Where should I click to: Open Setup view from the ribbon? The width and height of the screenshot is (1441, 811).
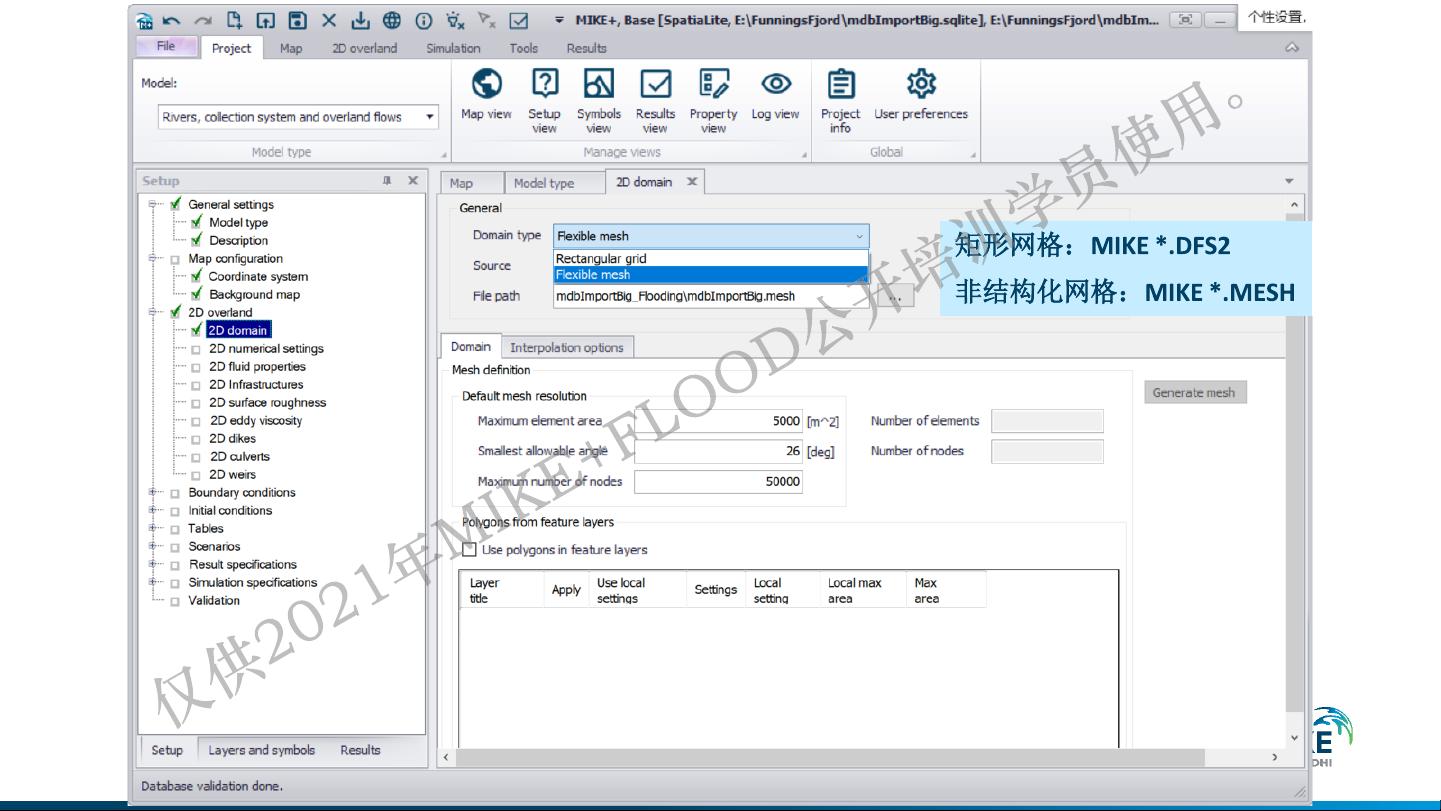(544, 100)
